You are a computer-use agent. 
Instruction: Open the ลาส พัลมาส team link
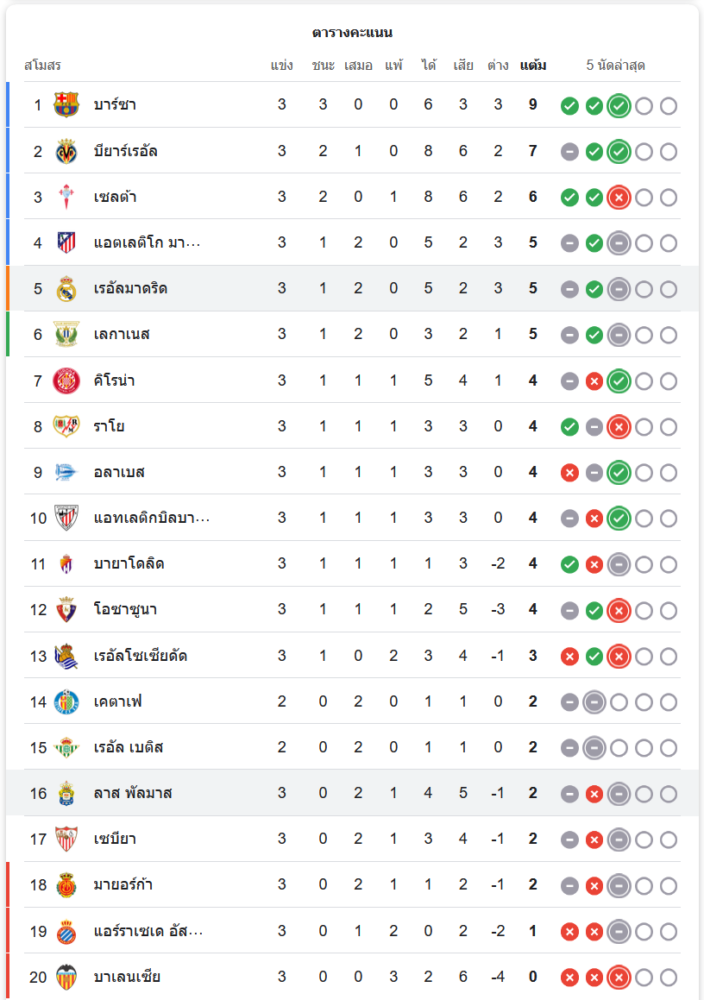click(x=133, y=793)
